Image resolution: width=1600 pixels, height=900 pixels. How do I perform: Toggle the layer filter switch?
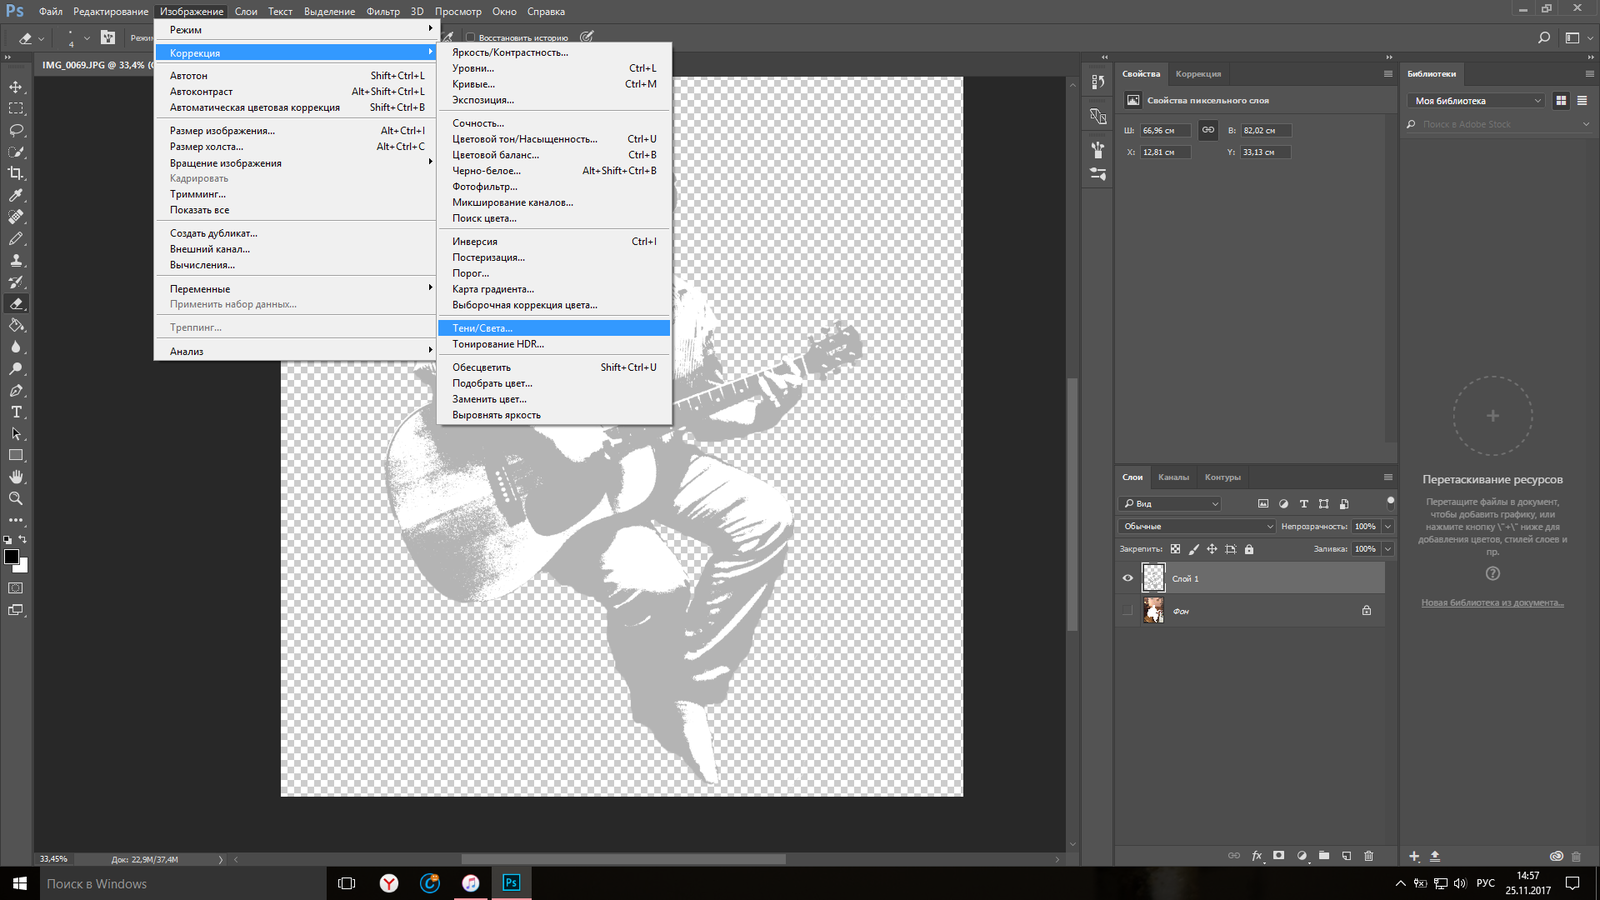[x=1390, y=503]
